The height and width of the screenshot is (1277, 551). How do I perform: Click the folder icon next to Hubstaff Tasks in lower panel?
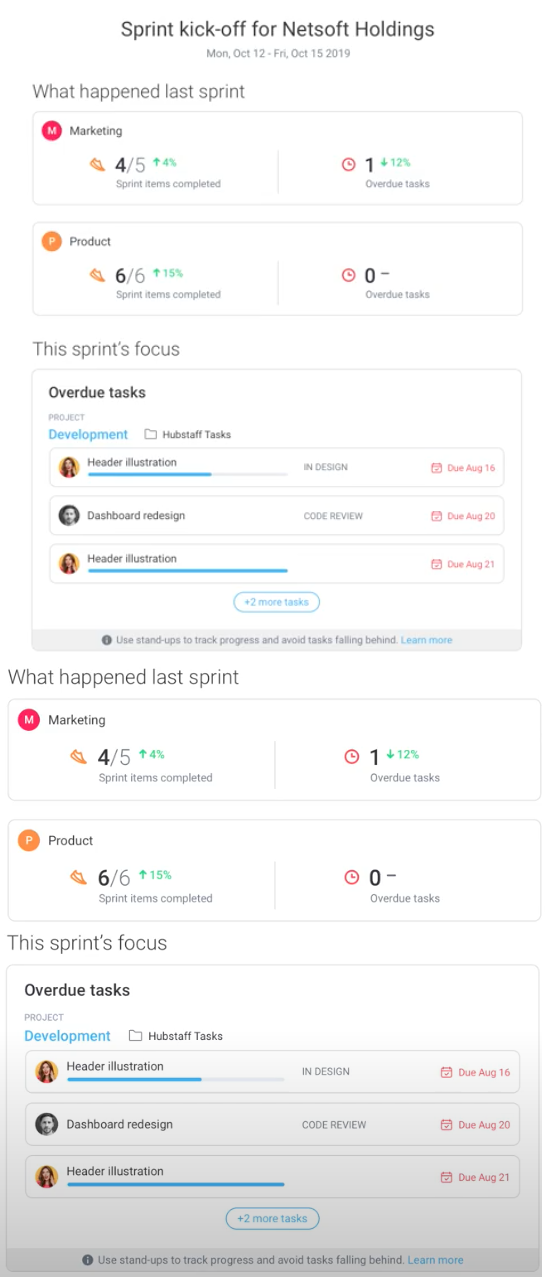(135, 1036)
